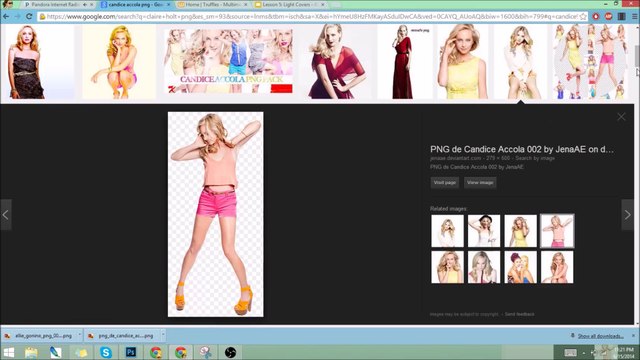Open dropdown for allie_gonino_png download
640x360 pixels.
[x=80, y=336]
